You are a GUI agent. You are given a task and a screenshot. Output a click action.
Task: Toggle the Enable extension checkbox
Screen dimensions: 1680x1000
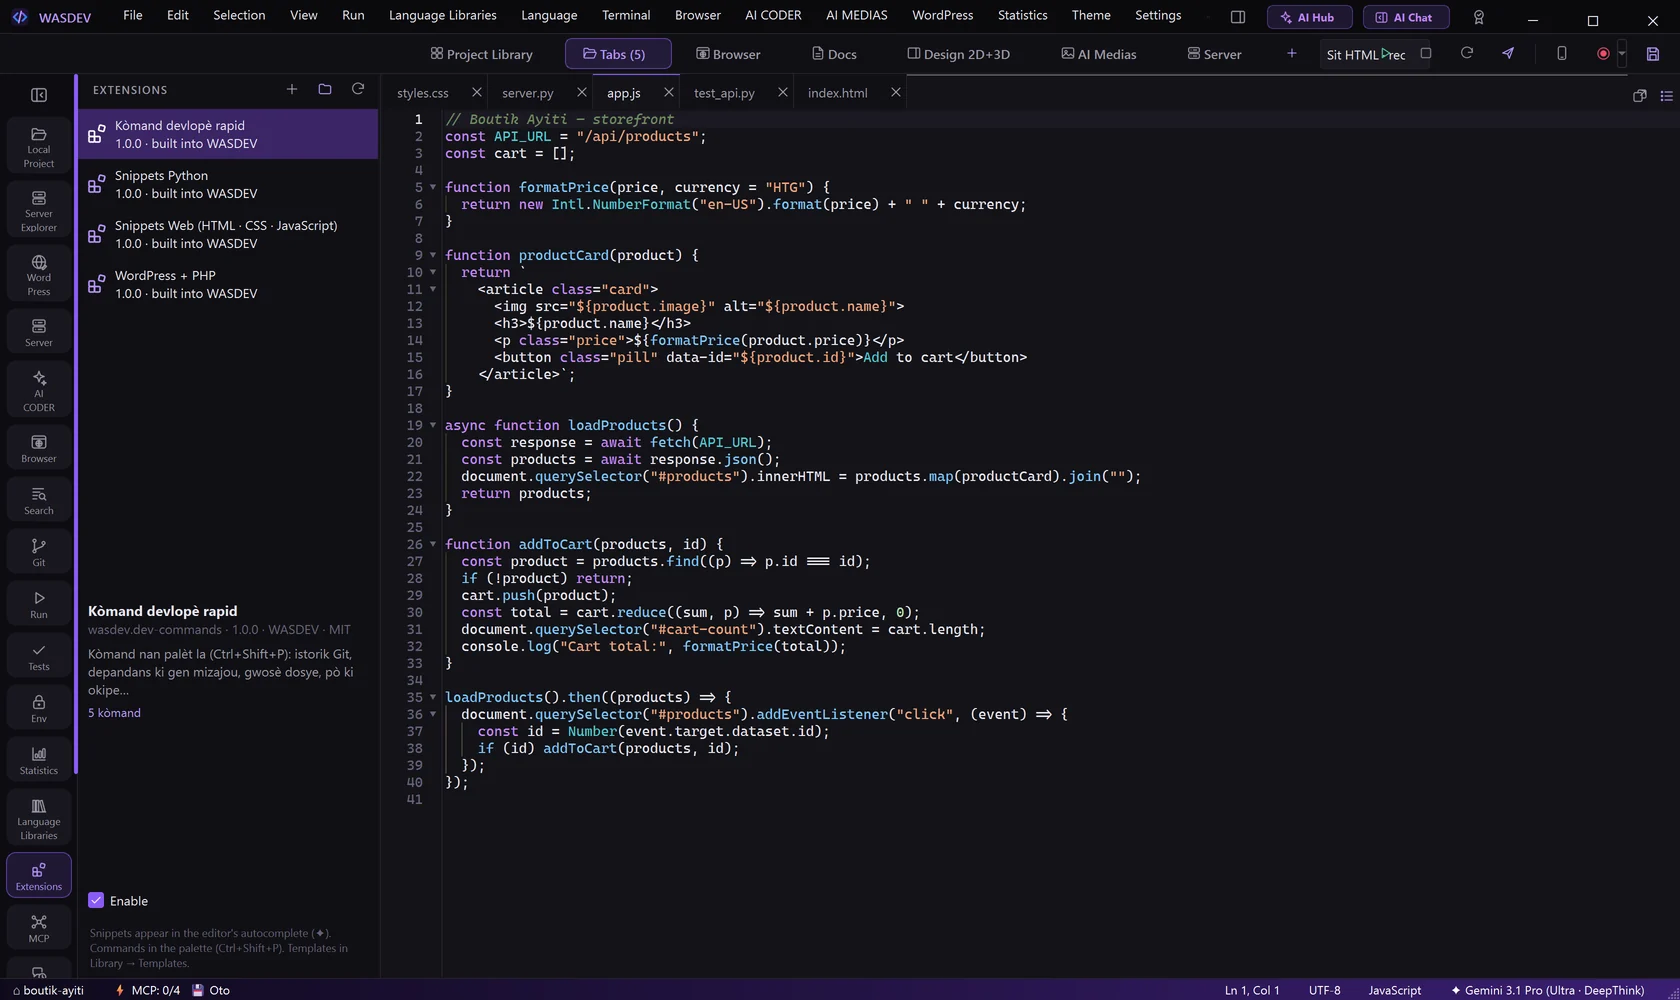(96, 900)
